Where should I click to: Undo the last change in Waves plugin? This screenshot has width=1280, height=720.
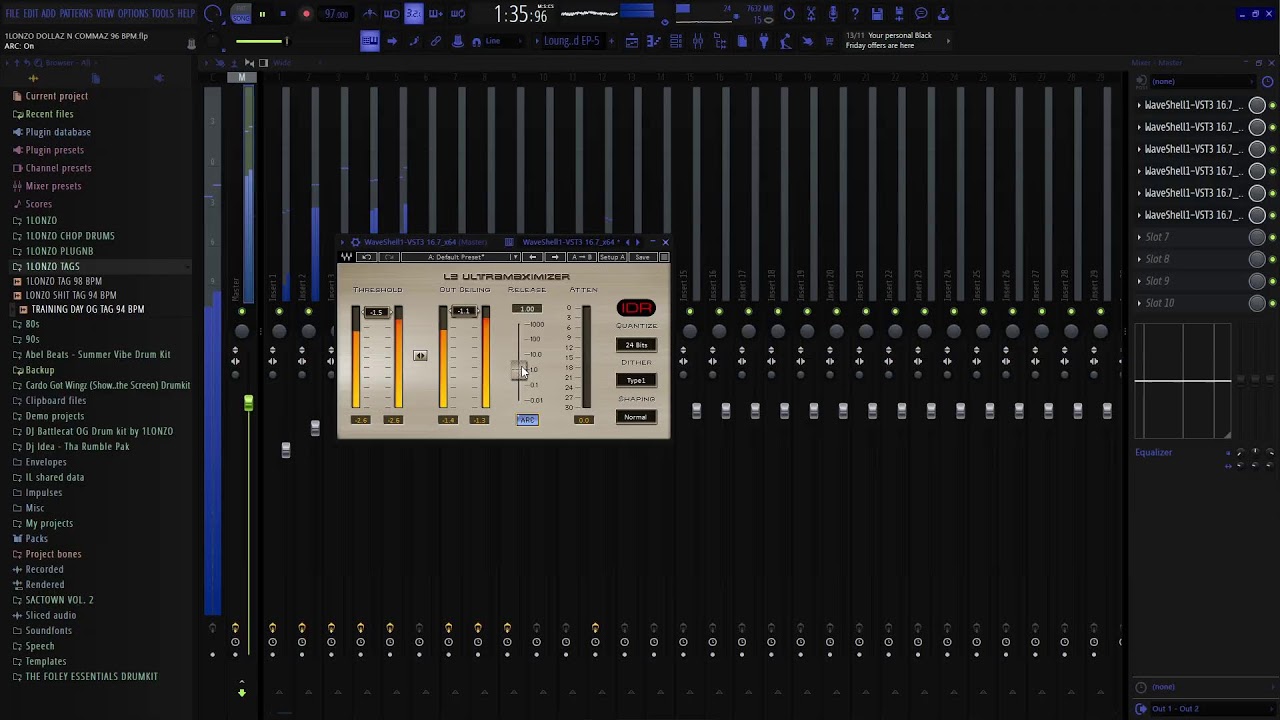[x=366, y=257]
